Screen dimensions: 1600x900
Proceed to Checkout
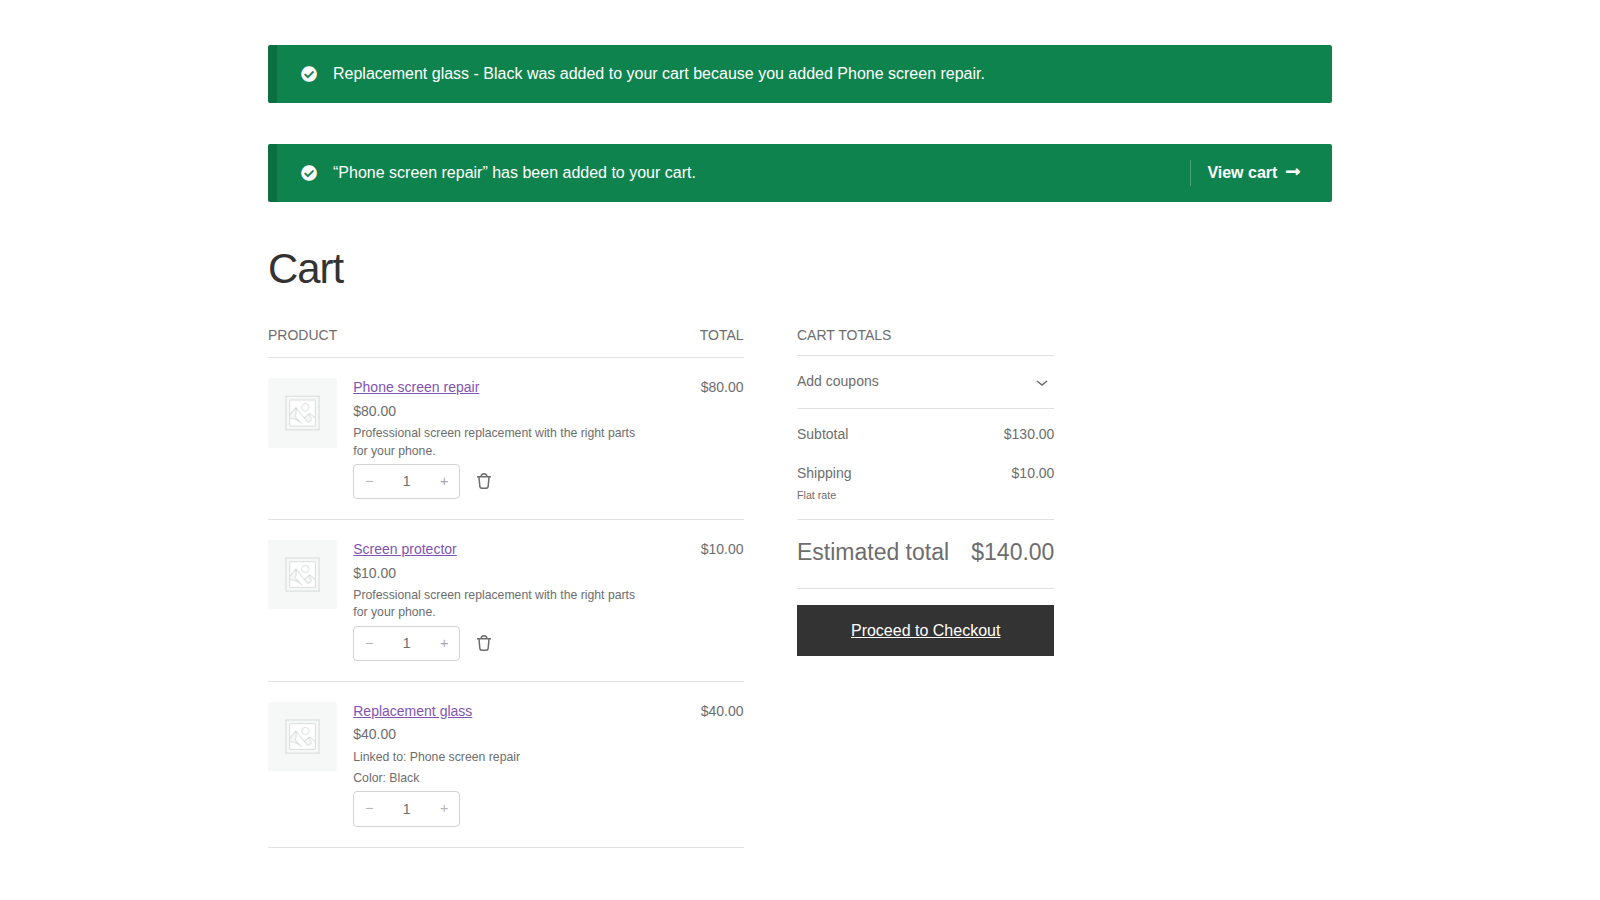pos(925,630)
